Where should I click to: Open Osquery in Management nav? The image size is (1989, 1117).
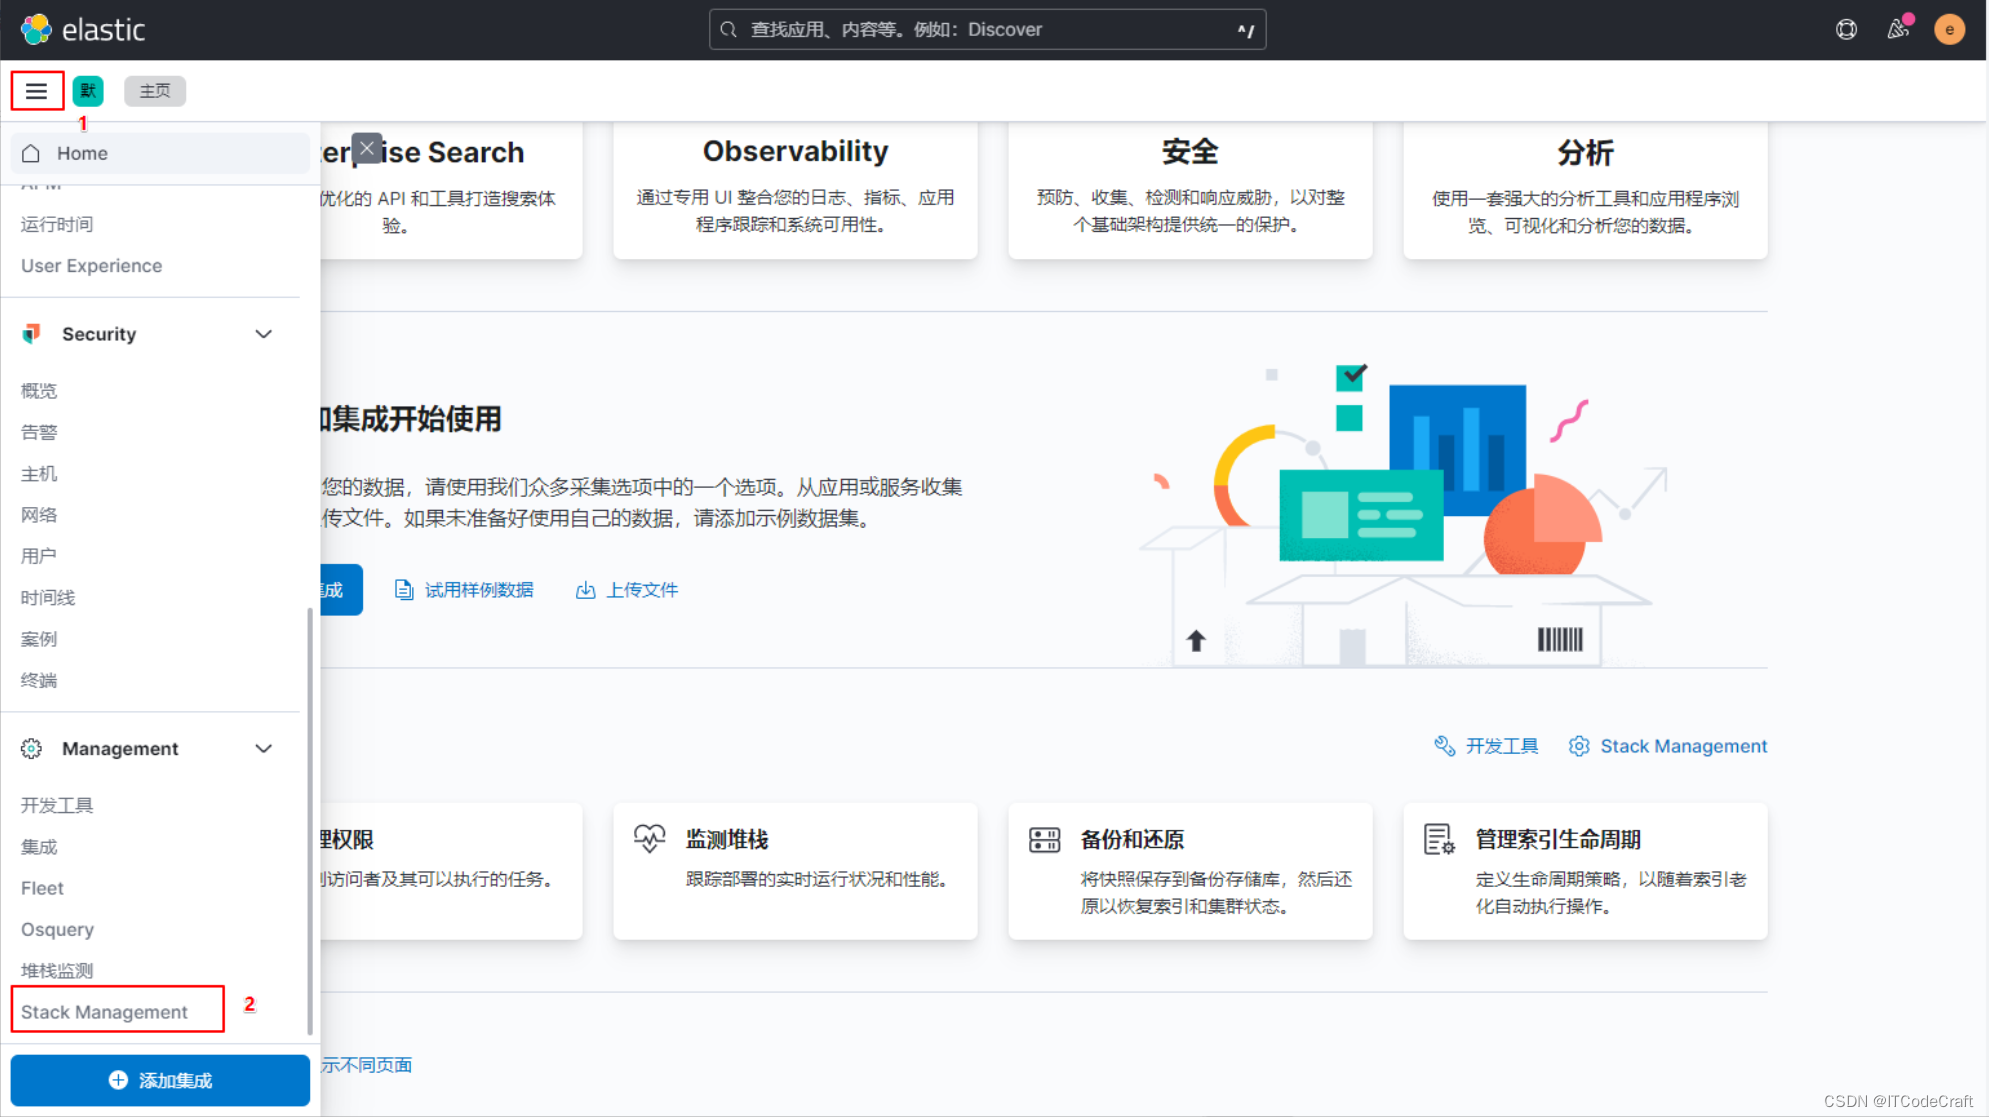(57, 930)
